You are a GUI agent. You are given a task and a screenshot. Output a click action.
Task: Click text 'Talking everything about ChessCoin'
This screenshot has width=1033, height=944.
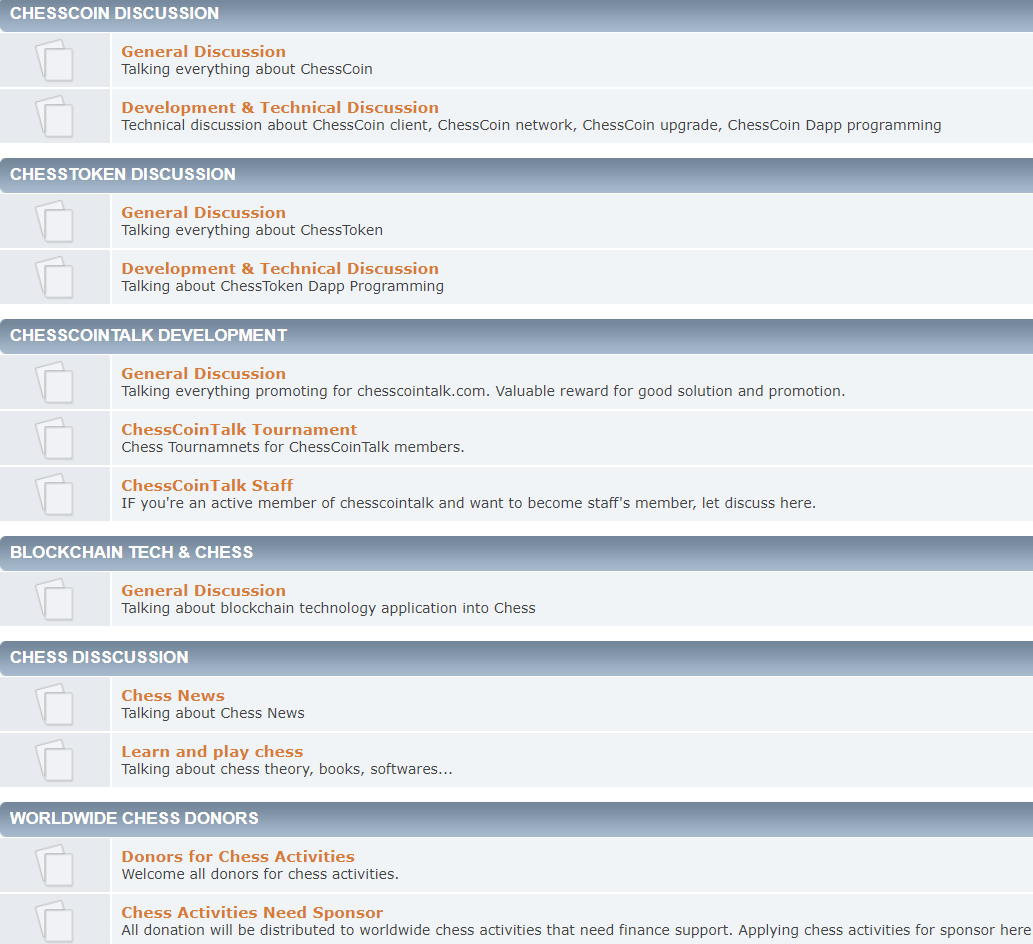click(x=247, y=69)
